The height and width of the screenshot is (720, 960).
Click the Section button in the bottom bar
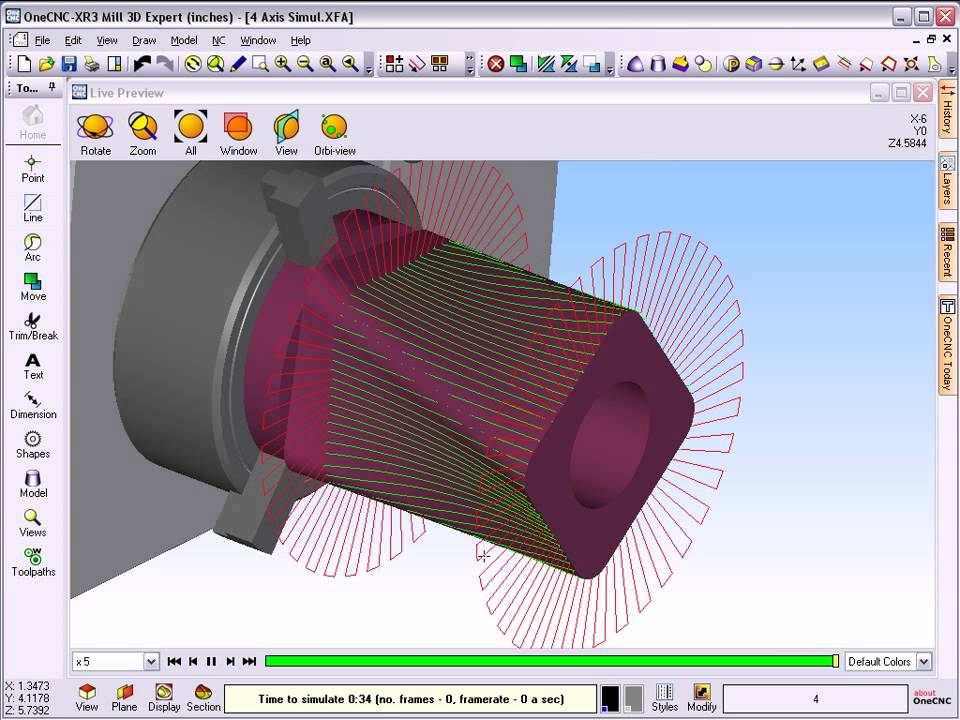pyautogui.click(x=203, y=699)
